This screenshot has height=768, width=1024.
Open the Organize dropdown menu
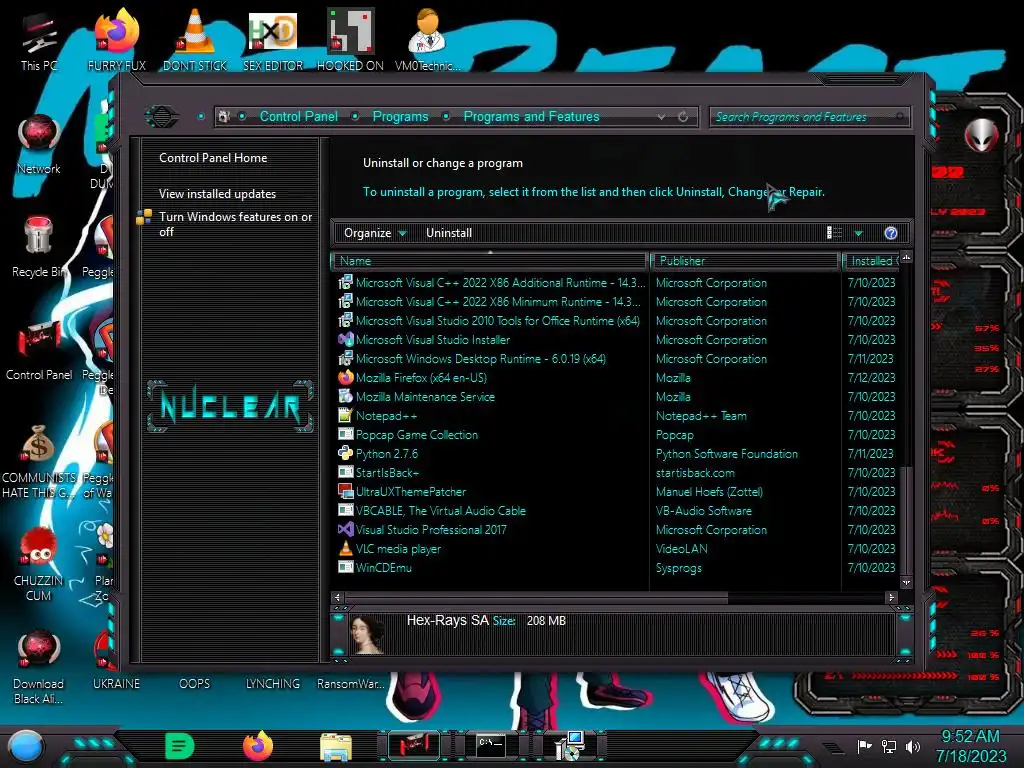375,233
